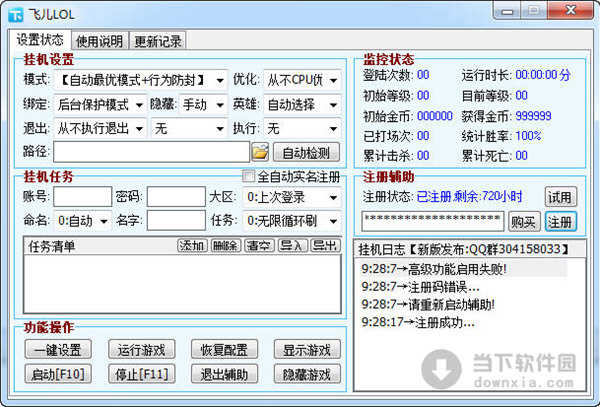Viewport: 600px width, 407px height.
Task: Open the 执行 dropdown showing 无
Action: tap(302, 129)
